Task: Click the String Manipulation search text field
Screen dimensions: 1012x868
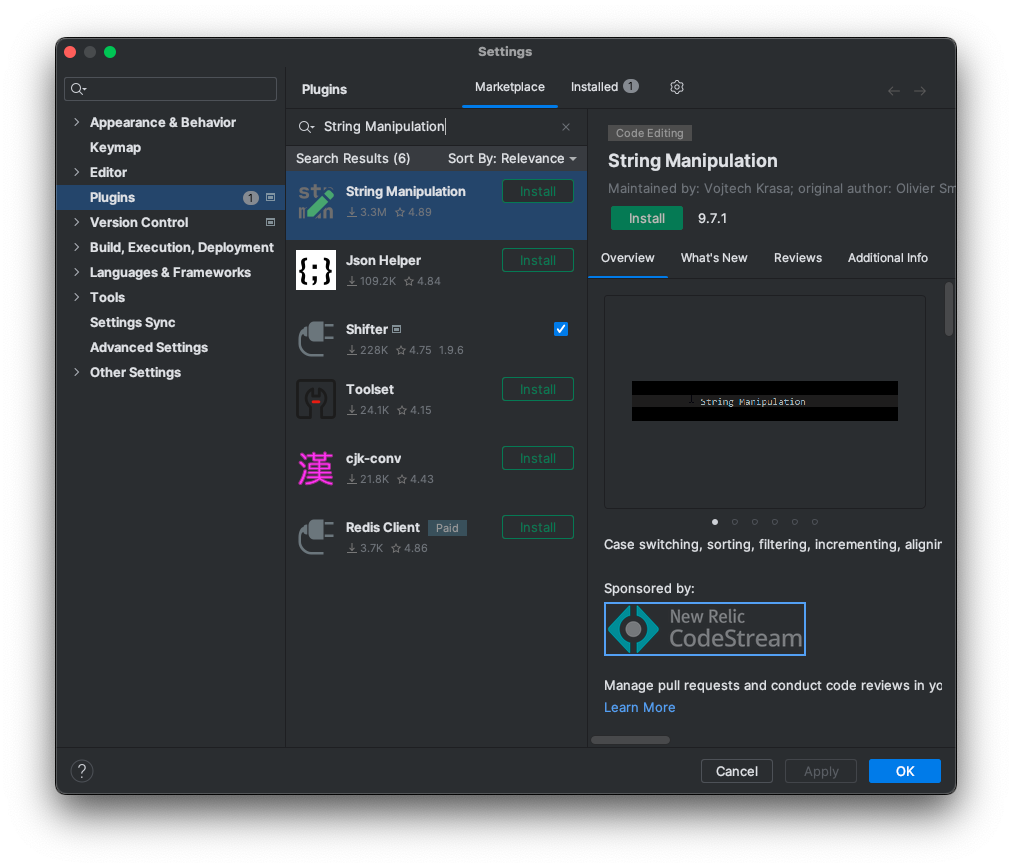Action: [x=436, y=126]
